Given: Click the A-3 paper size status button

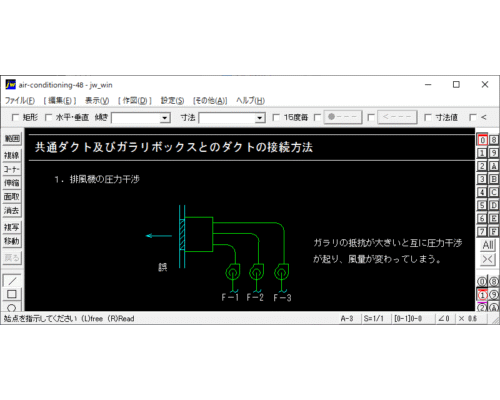Looking at the screenshot, I should (347, 319).
